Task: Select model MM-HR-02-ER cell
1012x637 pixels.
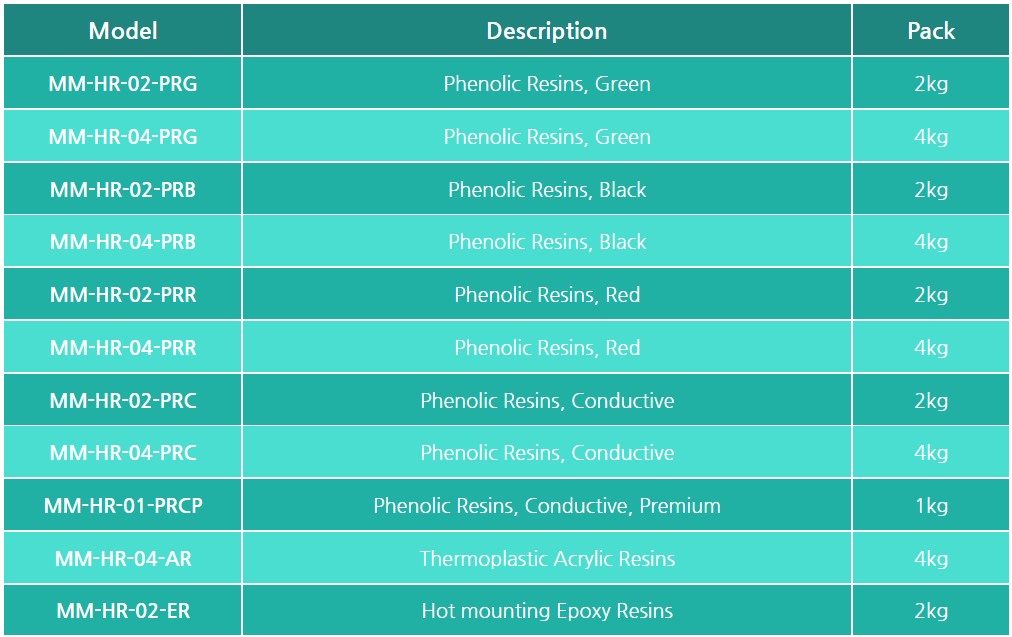Action: click(123, 611)
